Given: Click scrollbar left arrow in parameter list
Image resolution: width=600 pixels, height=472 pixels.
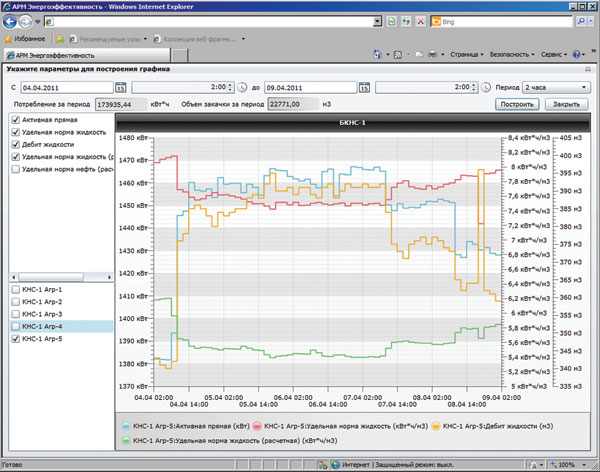Looking at the screenshot, I should click(x=14, y=277).
